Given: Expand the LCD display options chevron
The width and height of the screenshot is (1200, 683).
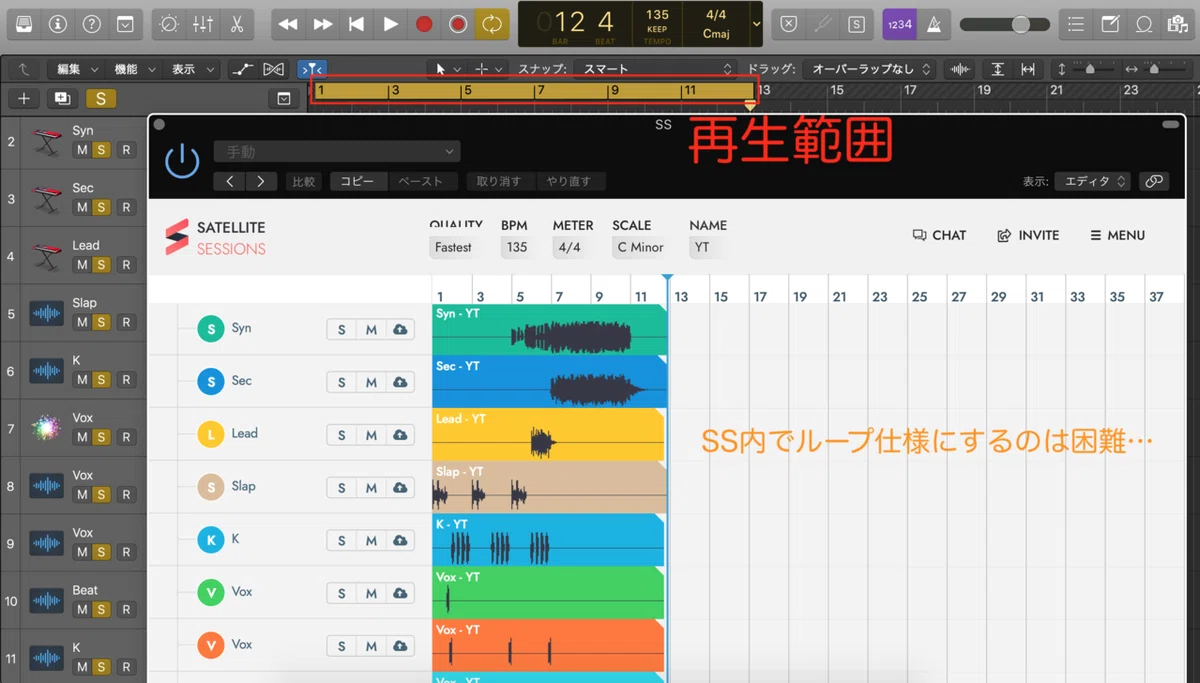Looking at the screenshot, I should coord(757,24).
